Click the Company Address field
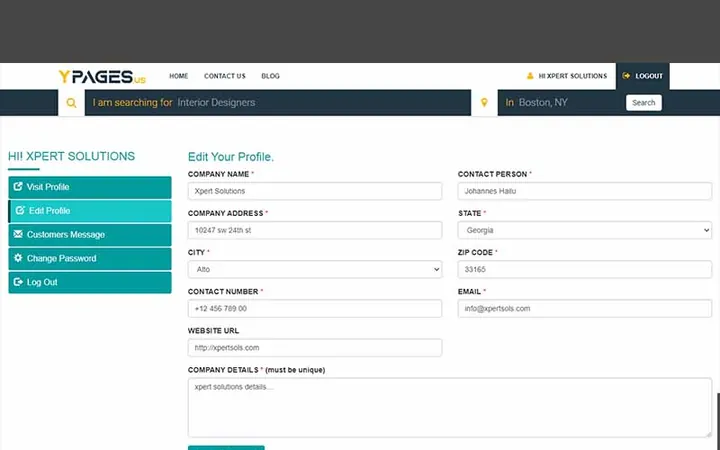 [315, 230]
